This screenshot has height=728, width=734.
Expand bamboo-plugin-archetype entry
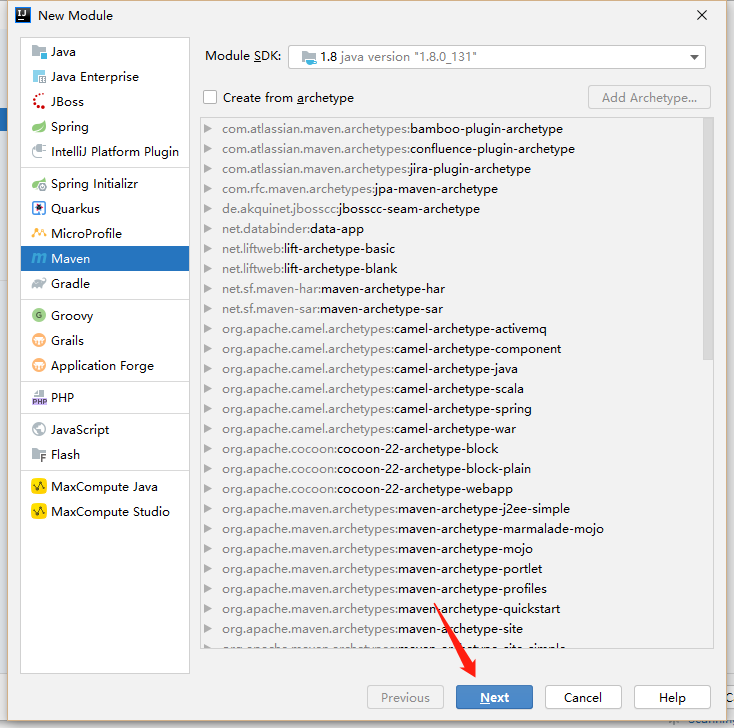click(208, 128)
